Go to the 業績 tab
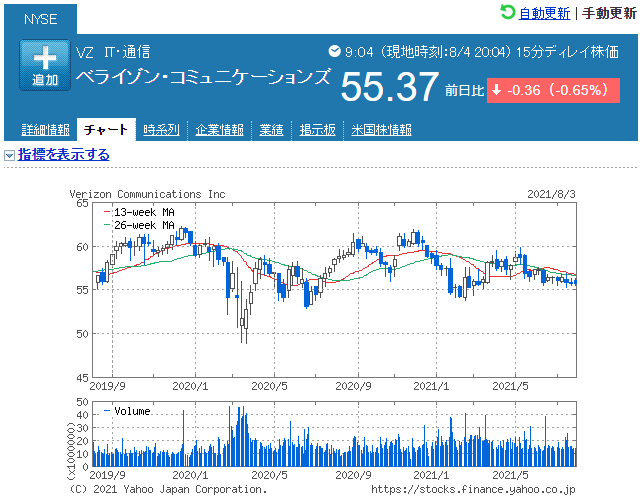 click(x=271, y=130)
